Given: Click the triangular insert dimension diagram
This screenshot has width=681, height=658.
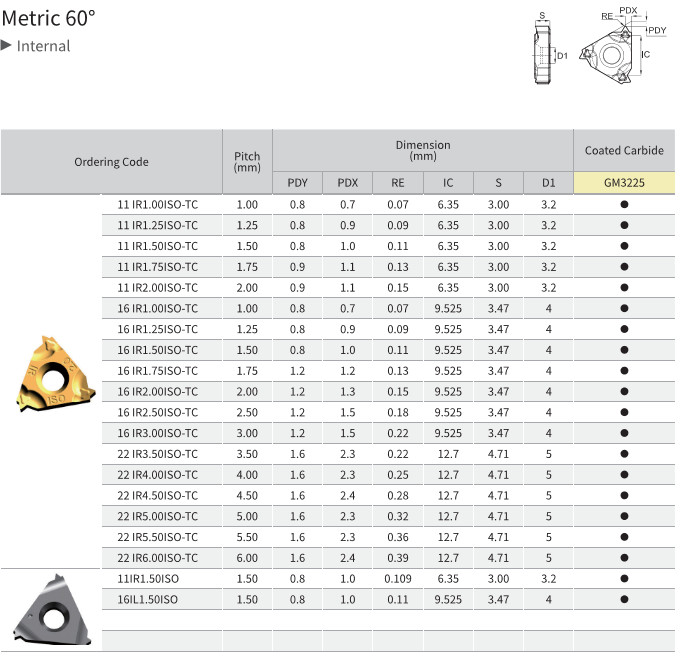Looking at the screenshot, I should coord(621,46).
